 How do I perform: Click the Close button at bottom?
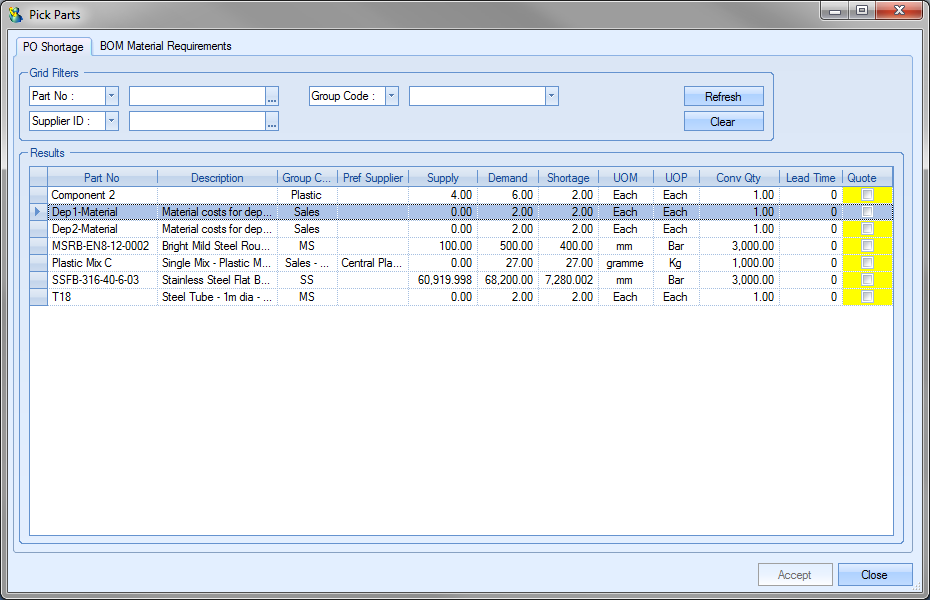[874, 575]
